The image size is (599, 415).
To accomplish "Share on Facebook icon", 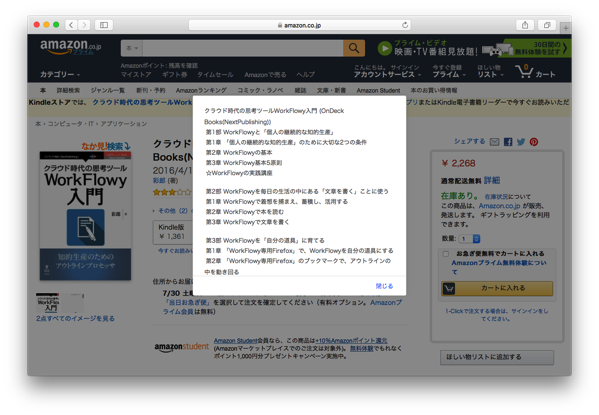I will (x=508, y=142).
